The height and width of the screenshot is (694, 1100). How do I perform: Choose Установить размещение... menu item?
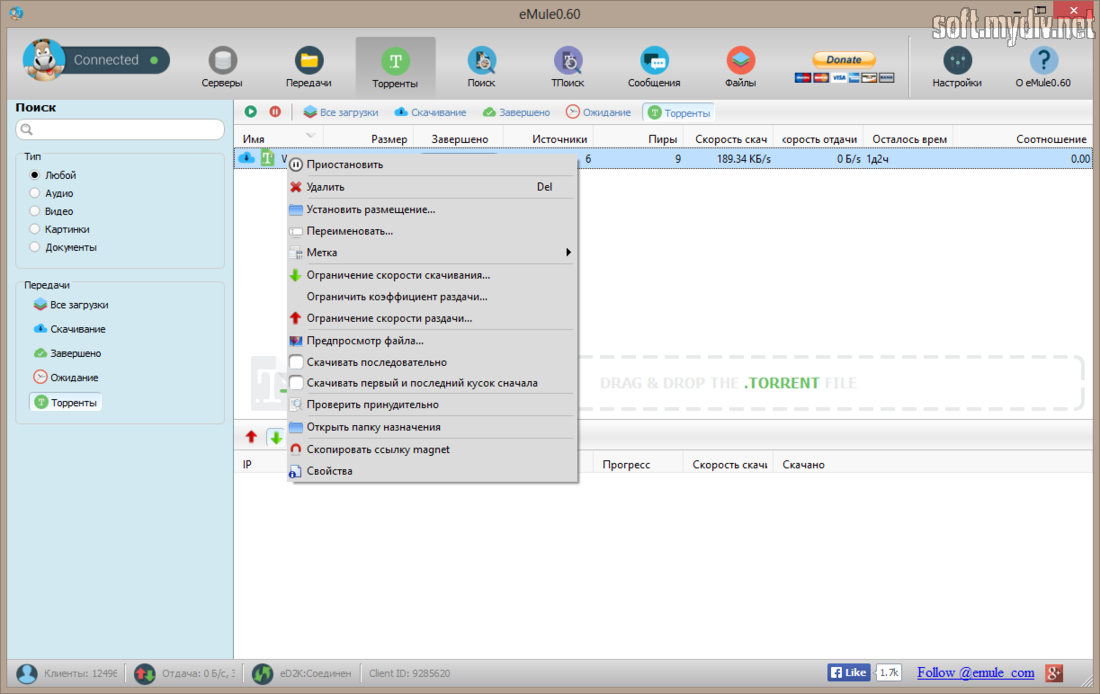coord(432,209)
